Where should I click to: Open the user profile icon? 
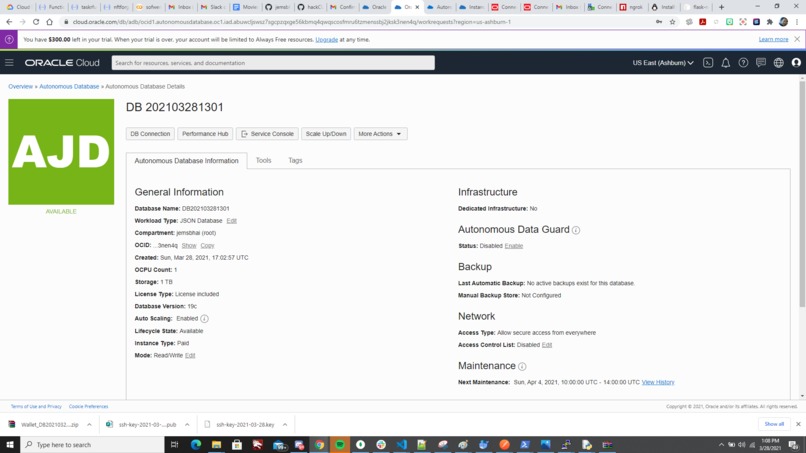[x=796, y=63]
